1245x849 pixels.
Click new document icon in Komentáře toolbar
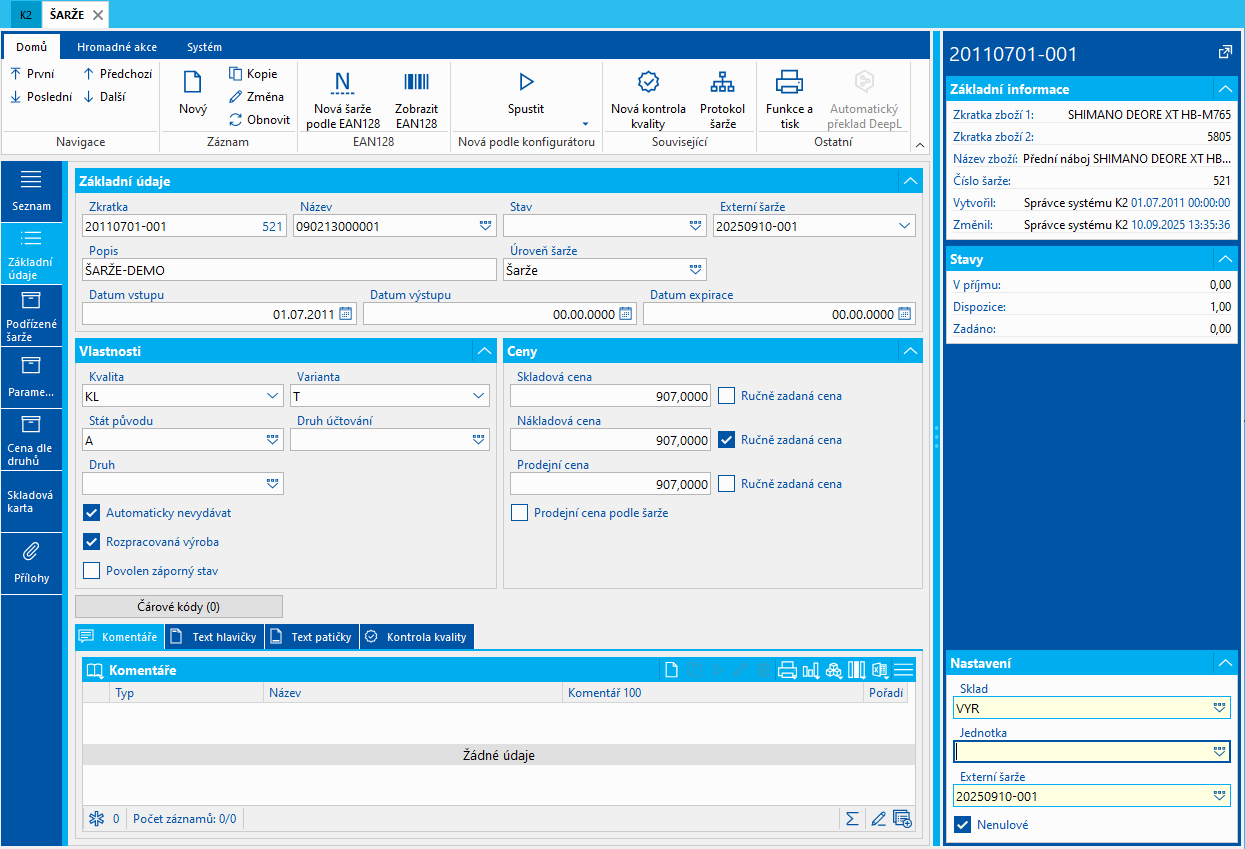(672, 670)
